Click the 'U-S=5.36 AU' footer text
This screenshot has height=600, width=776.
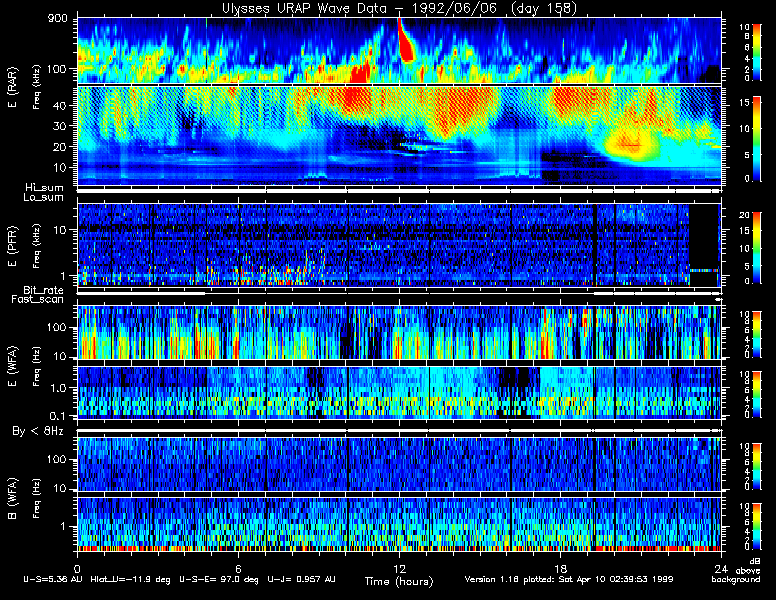[53, 579]
